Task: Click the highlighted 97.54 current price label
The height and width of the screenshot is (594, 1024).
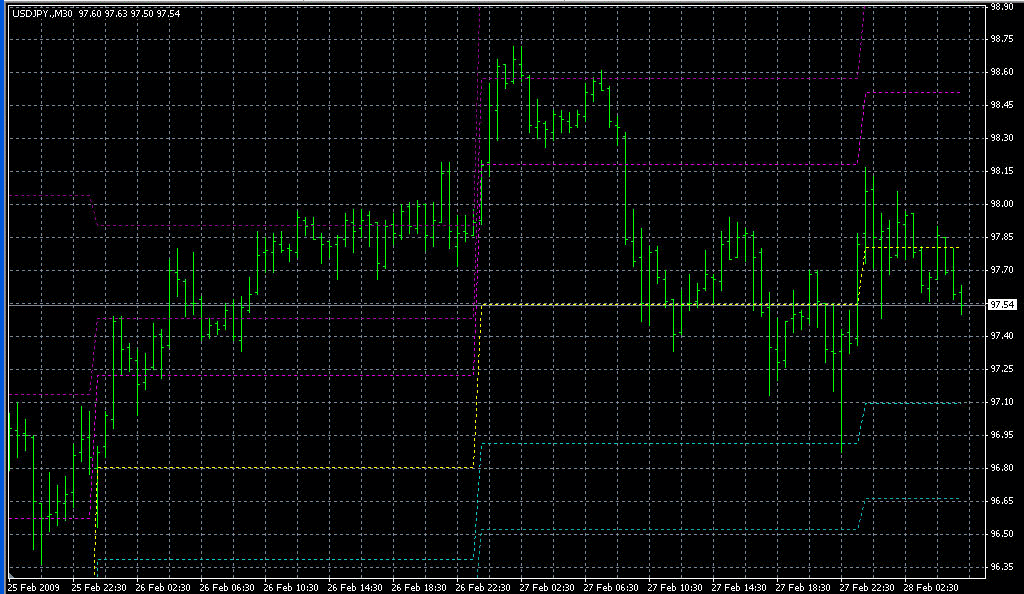Action: click(1001, 304)
